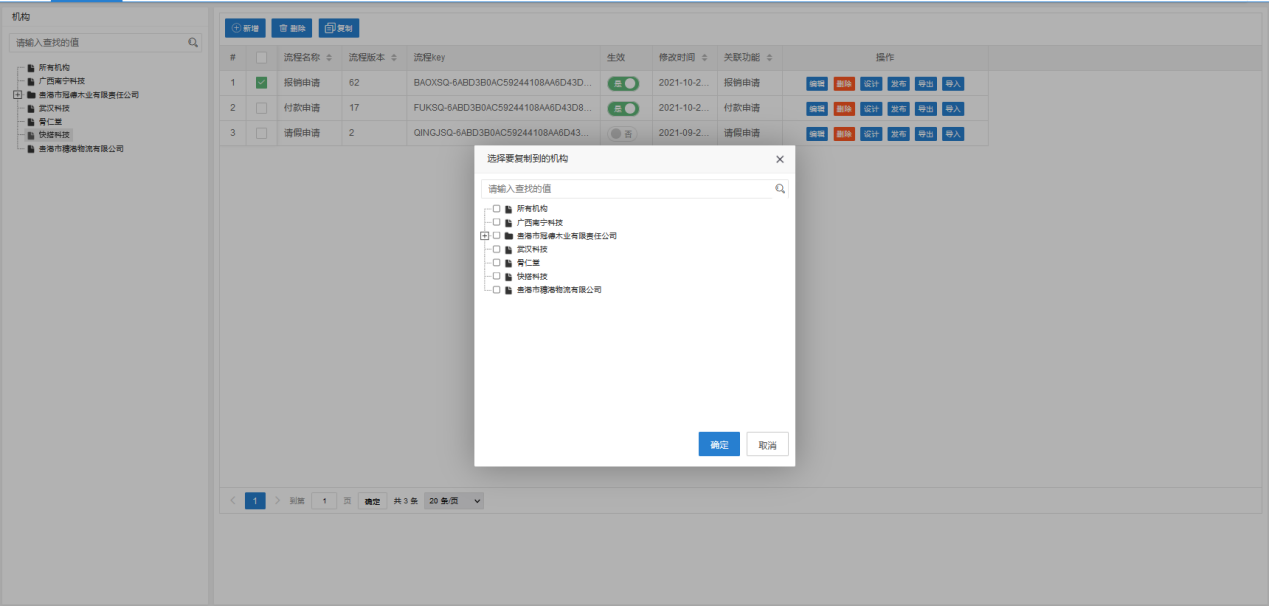Viewport: 1269px width, 606px height.
Task: Check the 所有机构 checkbox in the dialog
Action: [496, 209]
